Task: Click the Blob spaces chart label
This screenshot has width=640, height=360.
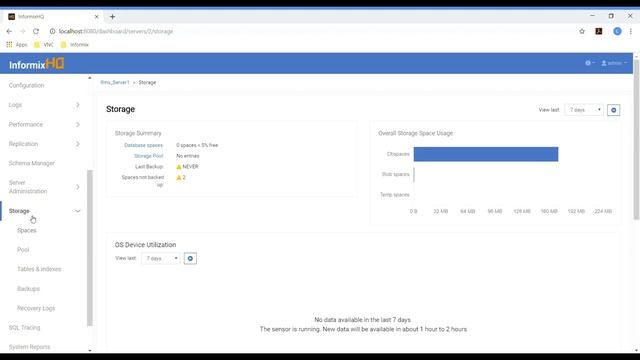Action: pos(396,174)
